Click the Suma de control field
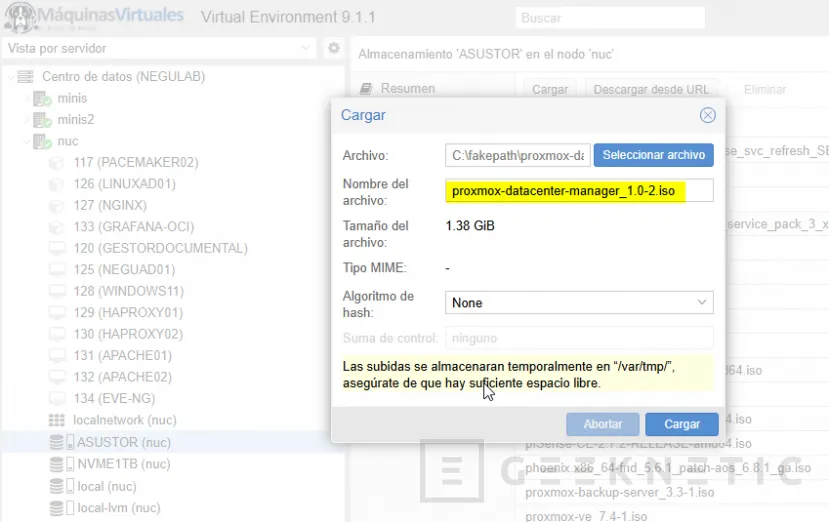The image size is (829, 522). (579, 338)
